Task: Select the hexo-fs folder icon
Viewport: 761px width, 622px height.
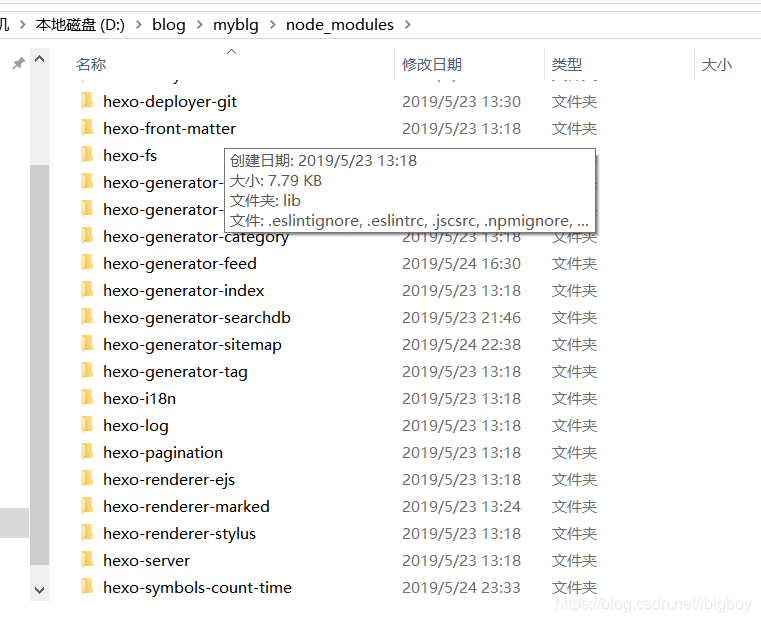Action: (x=87, y=155)
